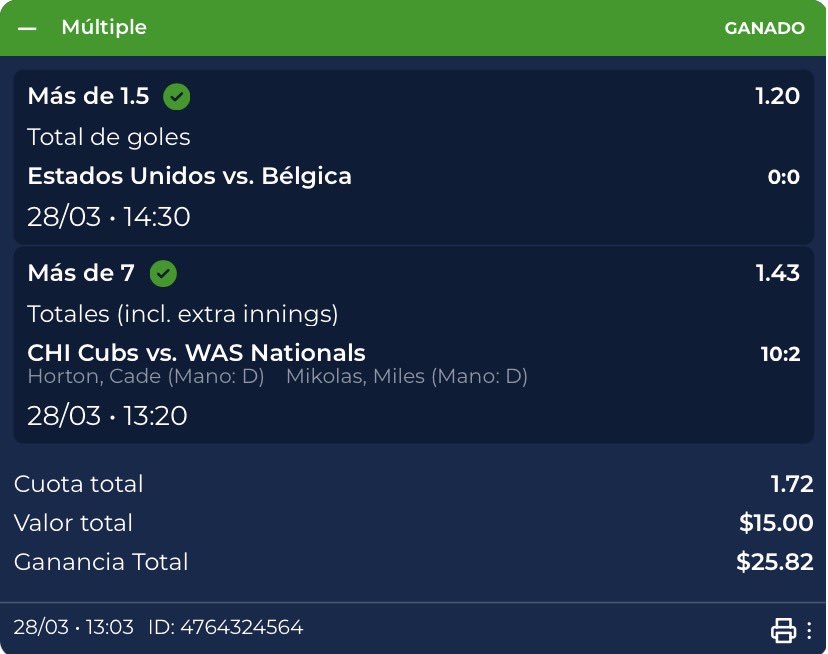Image resolution: width=828 pixels, height=654 pixels.
Task: Select the Totales (incl. extra innings) market
Action: tap(183, 314)
